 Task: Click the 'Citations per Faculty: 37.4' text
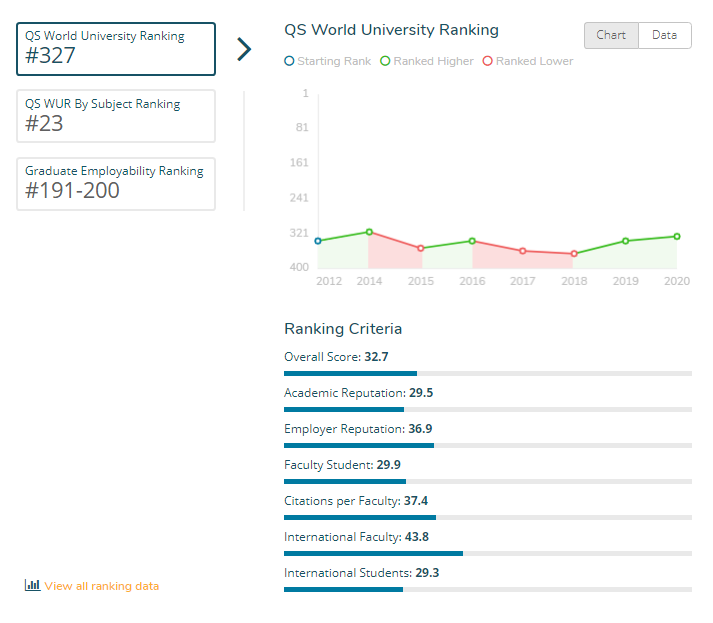(356, 501)
